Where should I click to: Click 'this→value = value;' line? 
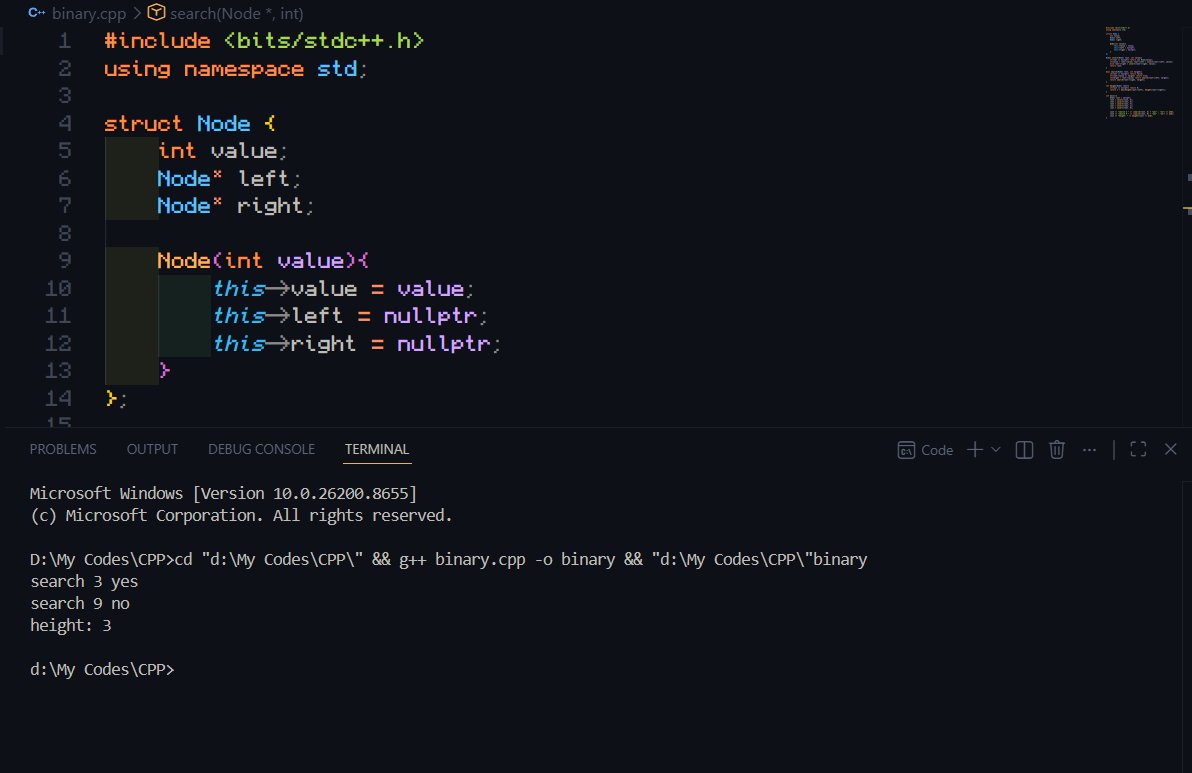point(344,289)
